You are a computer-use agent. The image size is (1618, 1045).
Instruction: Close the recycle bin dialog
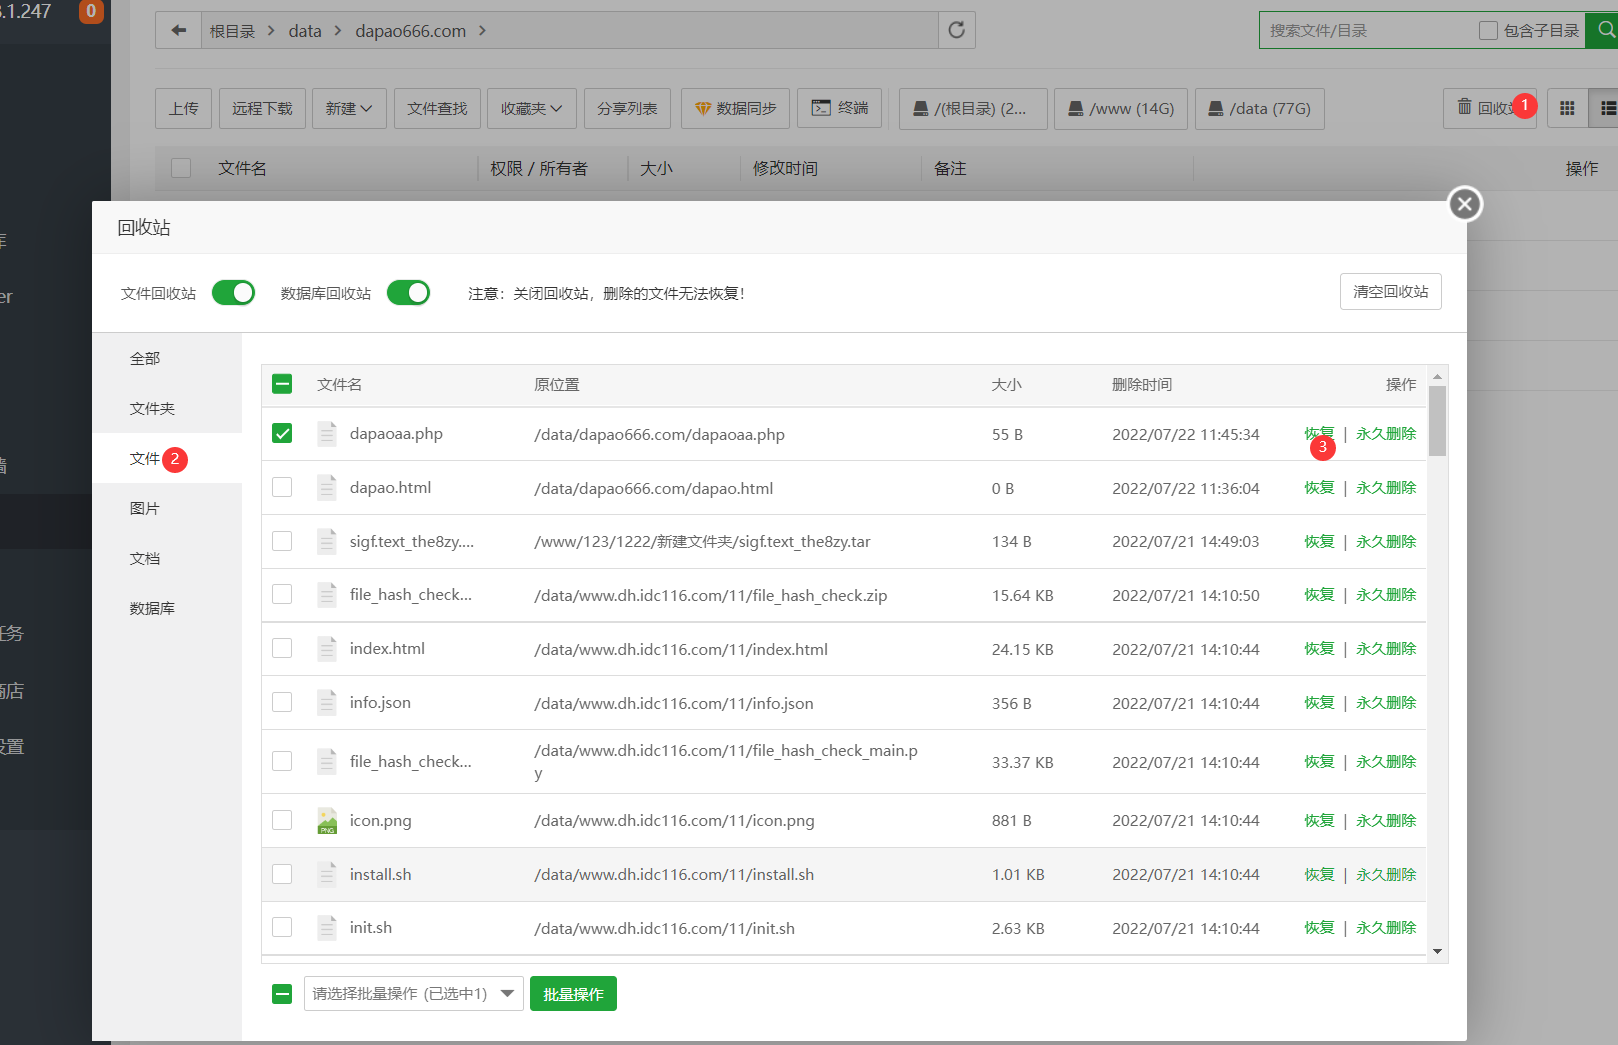pos(1465,204)
